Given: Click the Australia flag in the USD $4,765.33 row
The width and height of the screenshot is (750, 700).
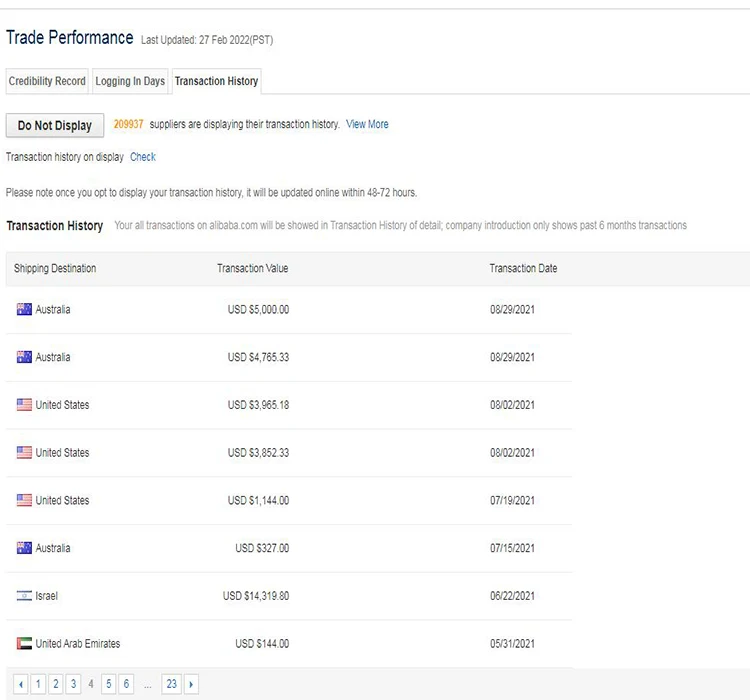Looking at the screenshot, I should [x=24, y=358].
